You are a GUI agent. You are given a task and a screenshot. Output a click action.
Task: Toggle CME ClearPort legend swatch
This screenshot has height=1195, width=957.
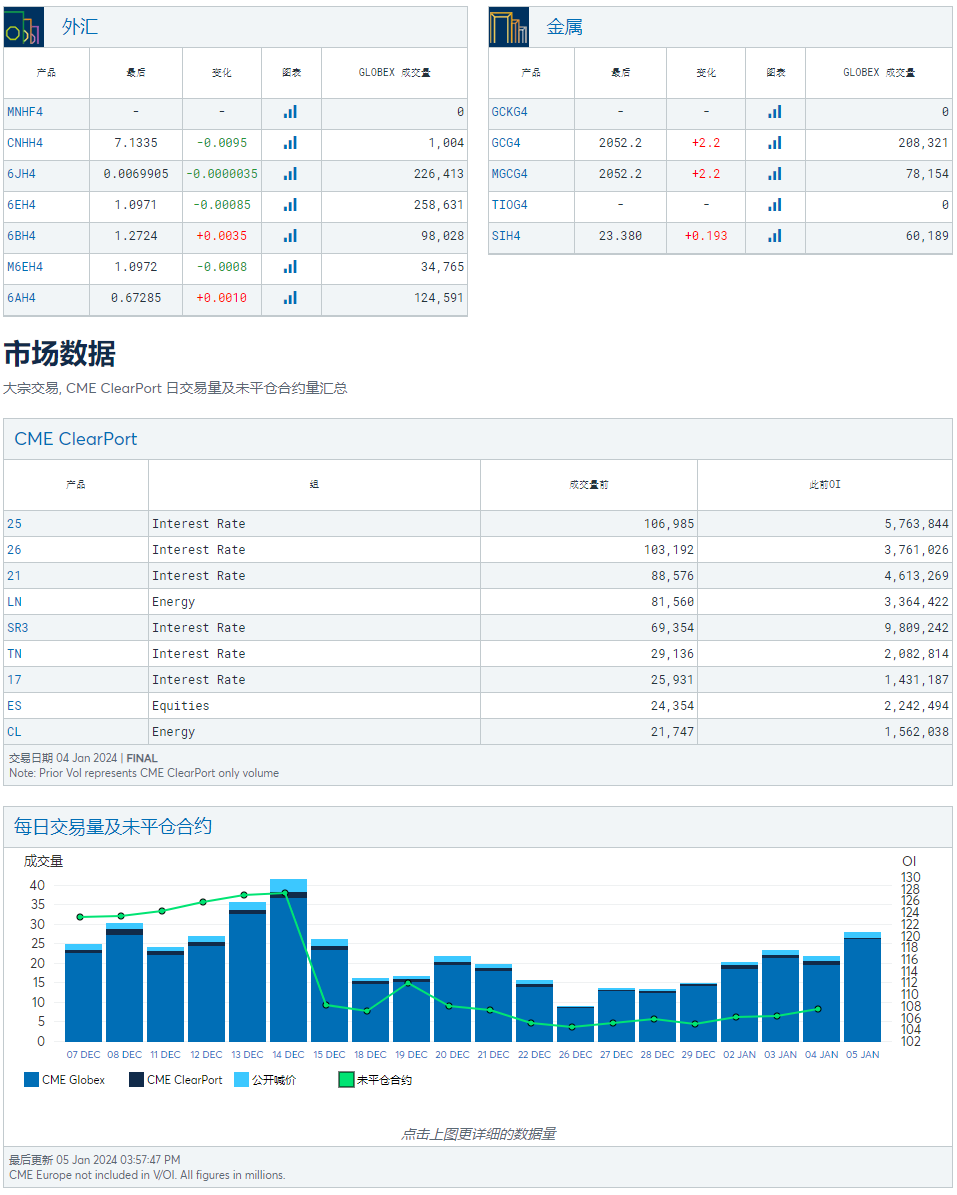136,1080
